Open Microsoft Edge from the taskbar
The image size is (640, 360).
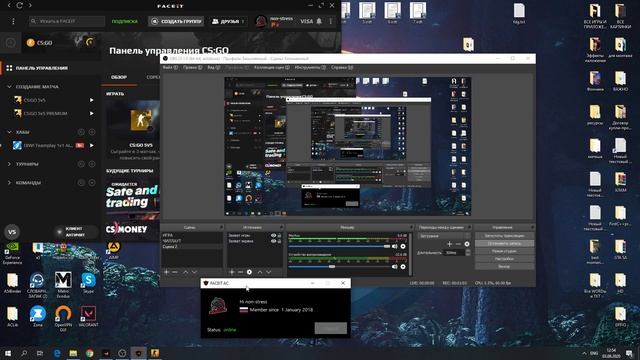click(x=57, y=353)
